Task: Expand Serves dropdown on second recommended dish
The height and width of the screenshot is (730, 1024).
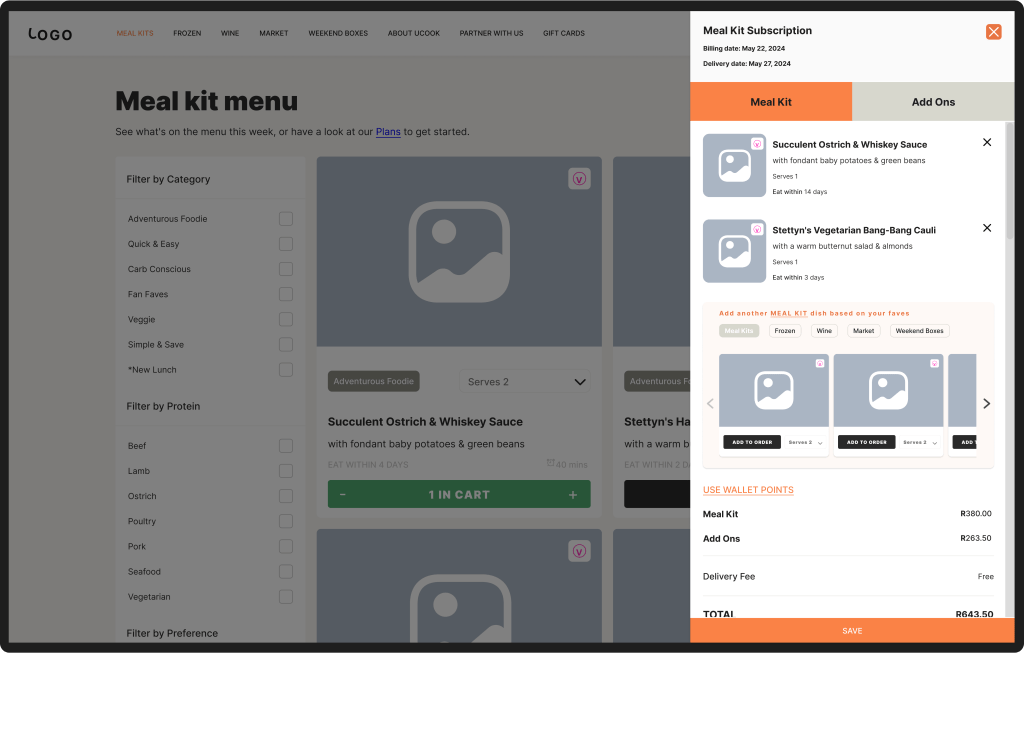Action: (x=920, y=442)
